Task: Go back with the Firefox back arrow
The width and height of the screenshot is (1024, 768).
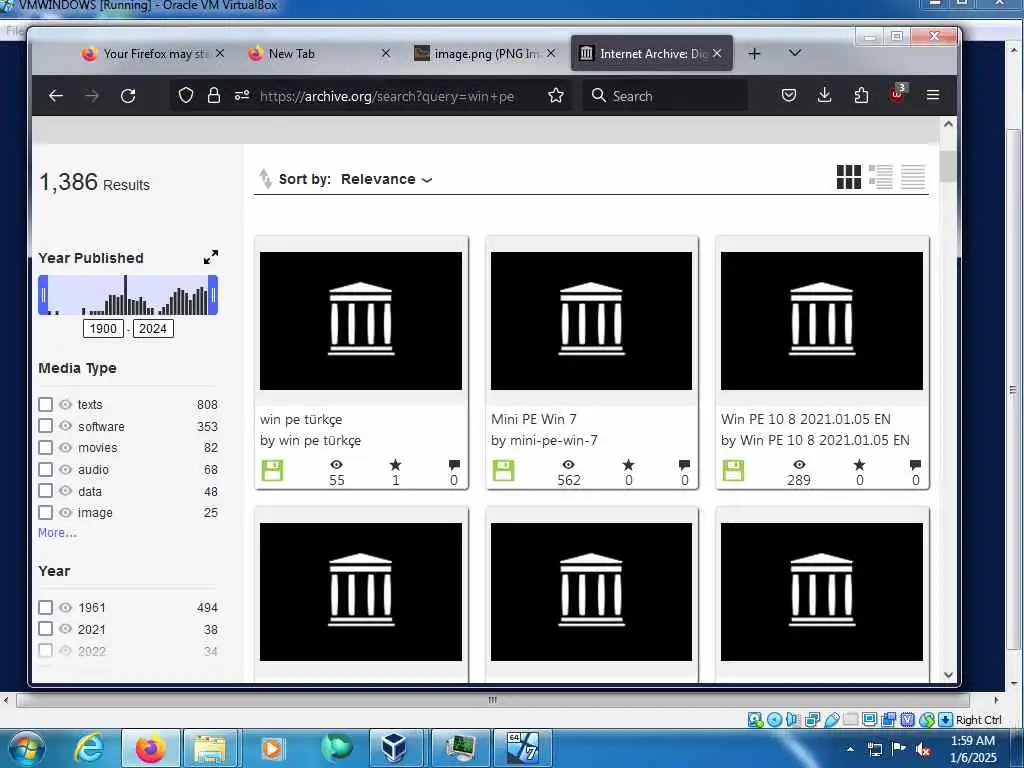Action: pos(56,96)
